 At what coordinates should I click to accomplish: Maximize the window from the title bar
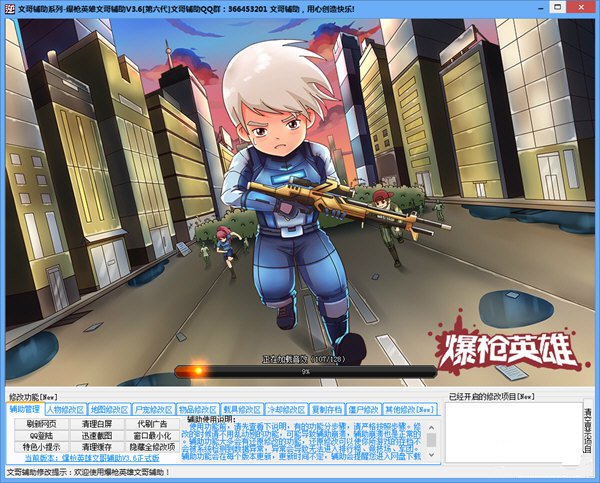[x=558, y=7]
